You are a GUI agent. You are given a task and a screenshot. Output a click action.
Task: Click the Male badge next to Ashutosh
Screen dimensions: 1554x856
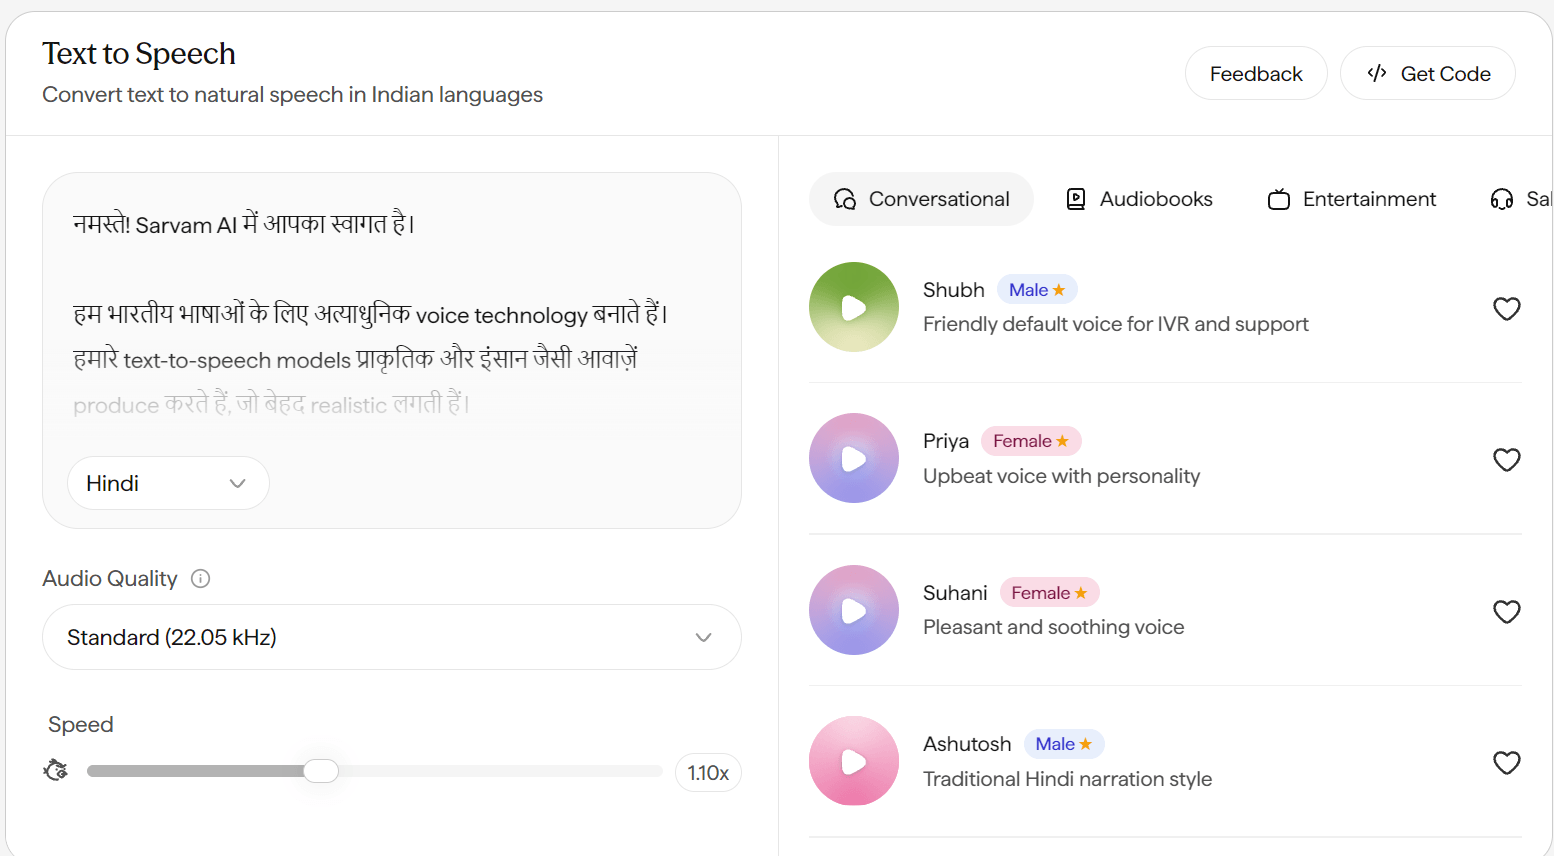(x=1064, y=744)
